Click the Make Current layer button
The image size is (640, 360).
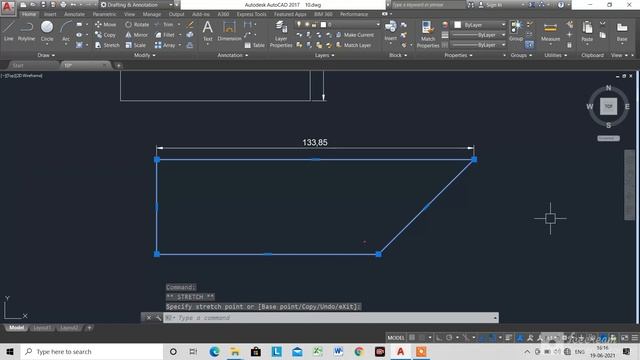click(355, 35)
